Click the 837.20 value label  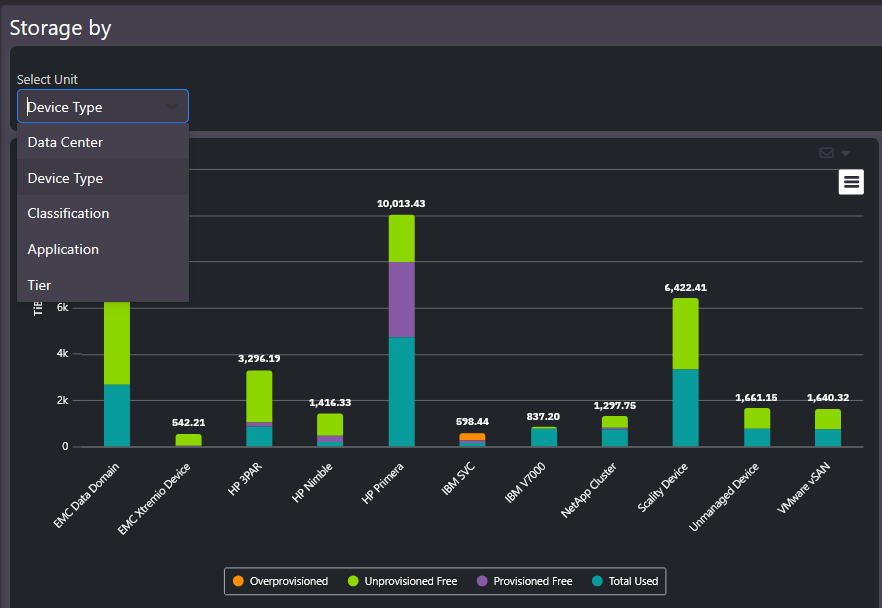pyautogui.click(x=543, y=416)
